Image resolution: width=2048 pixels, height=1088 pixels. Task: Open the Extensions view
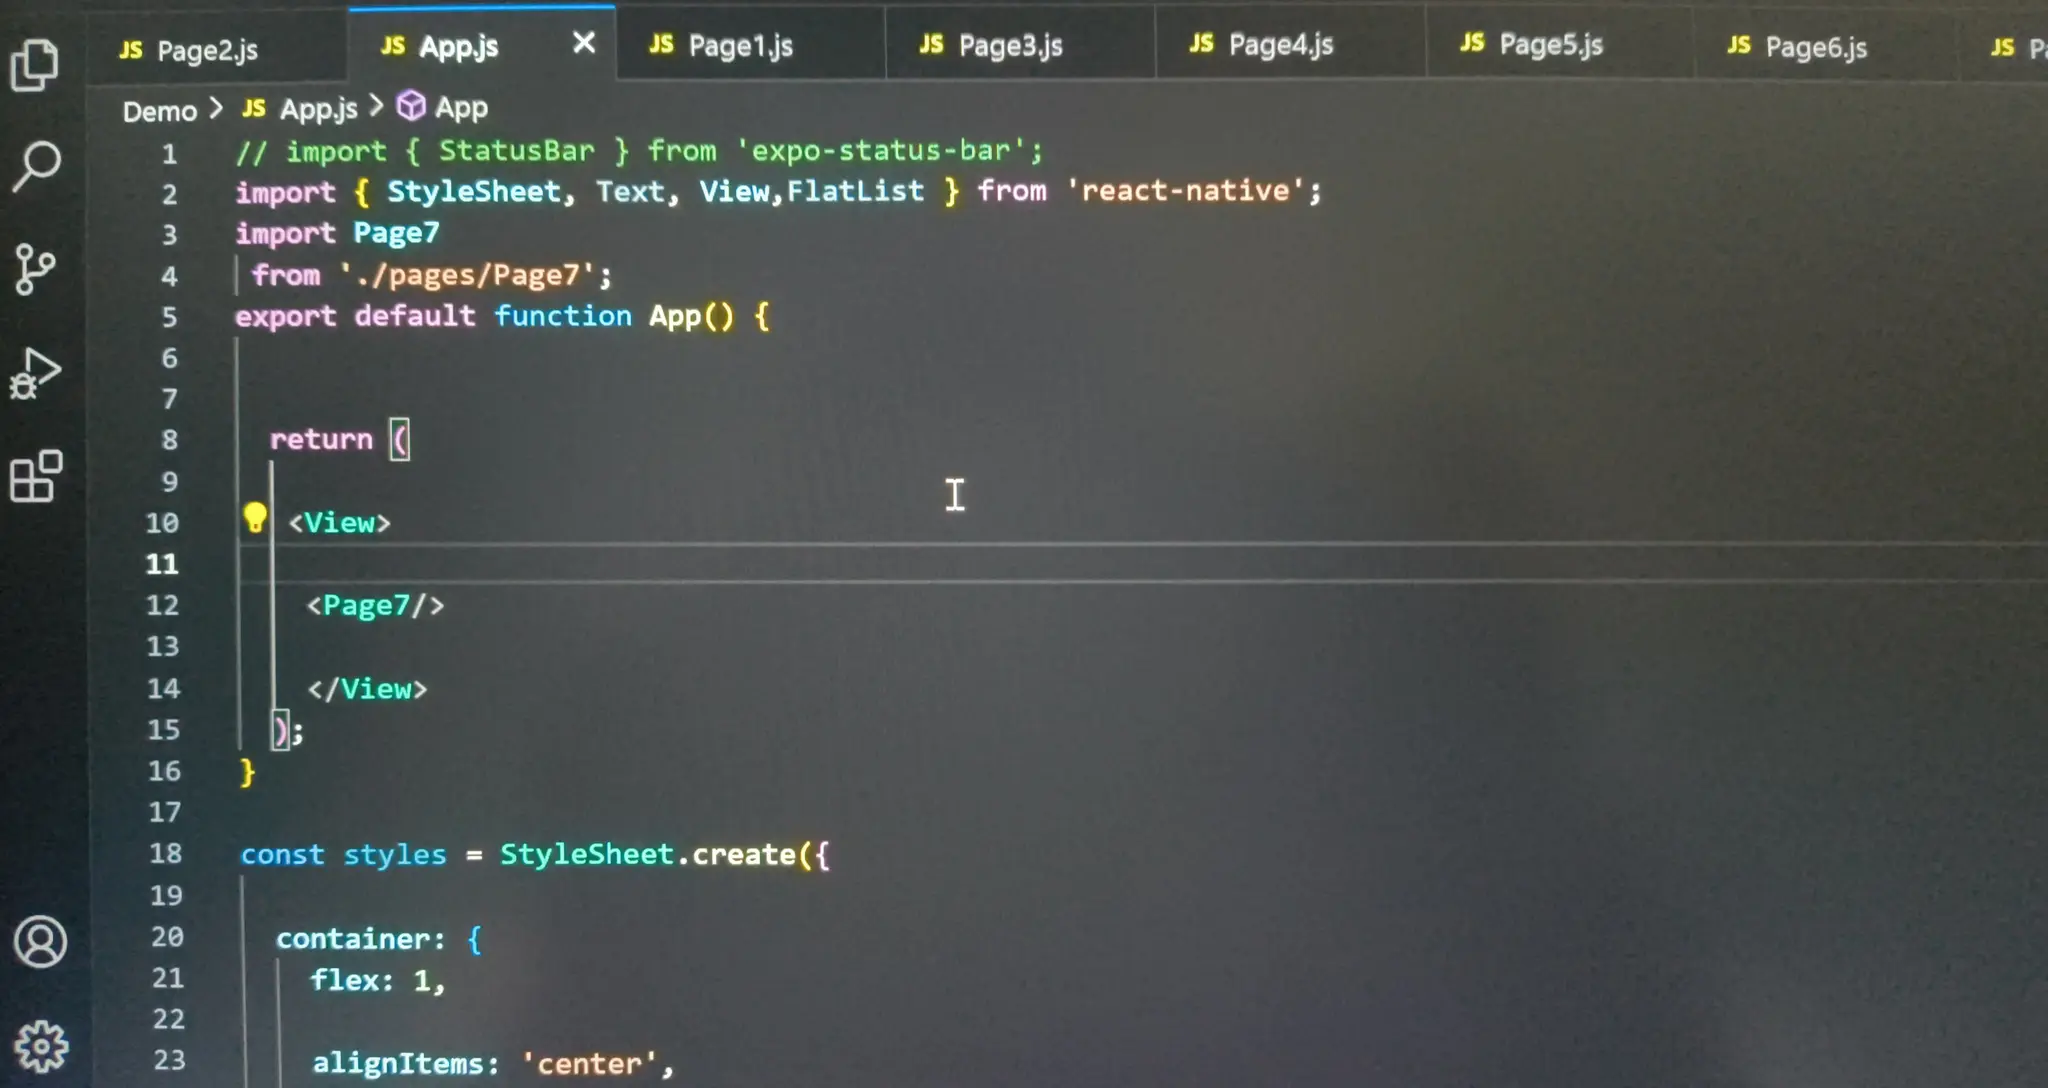coord(36,476)
